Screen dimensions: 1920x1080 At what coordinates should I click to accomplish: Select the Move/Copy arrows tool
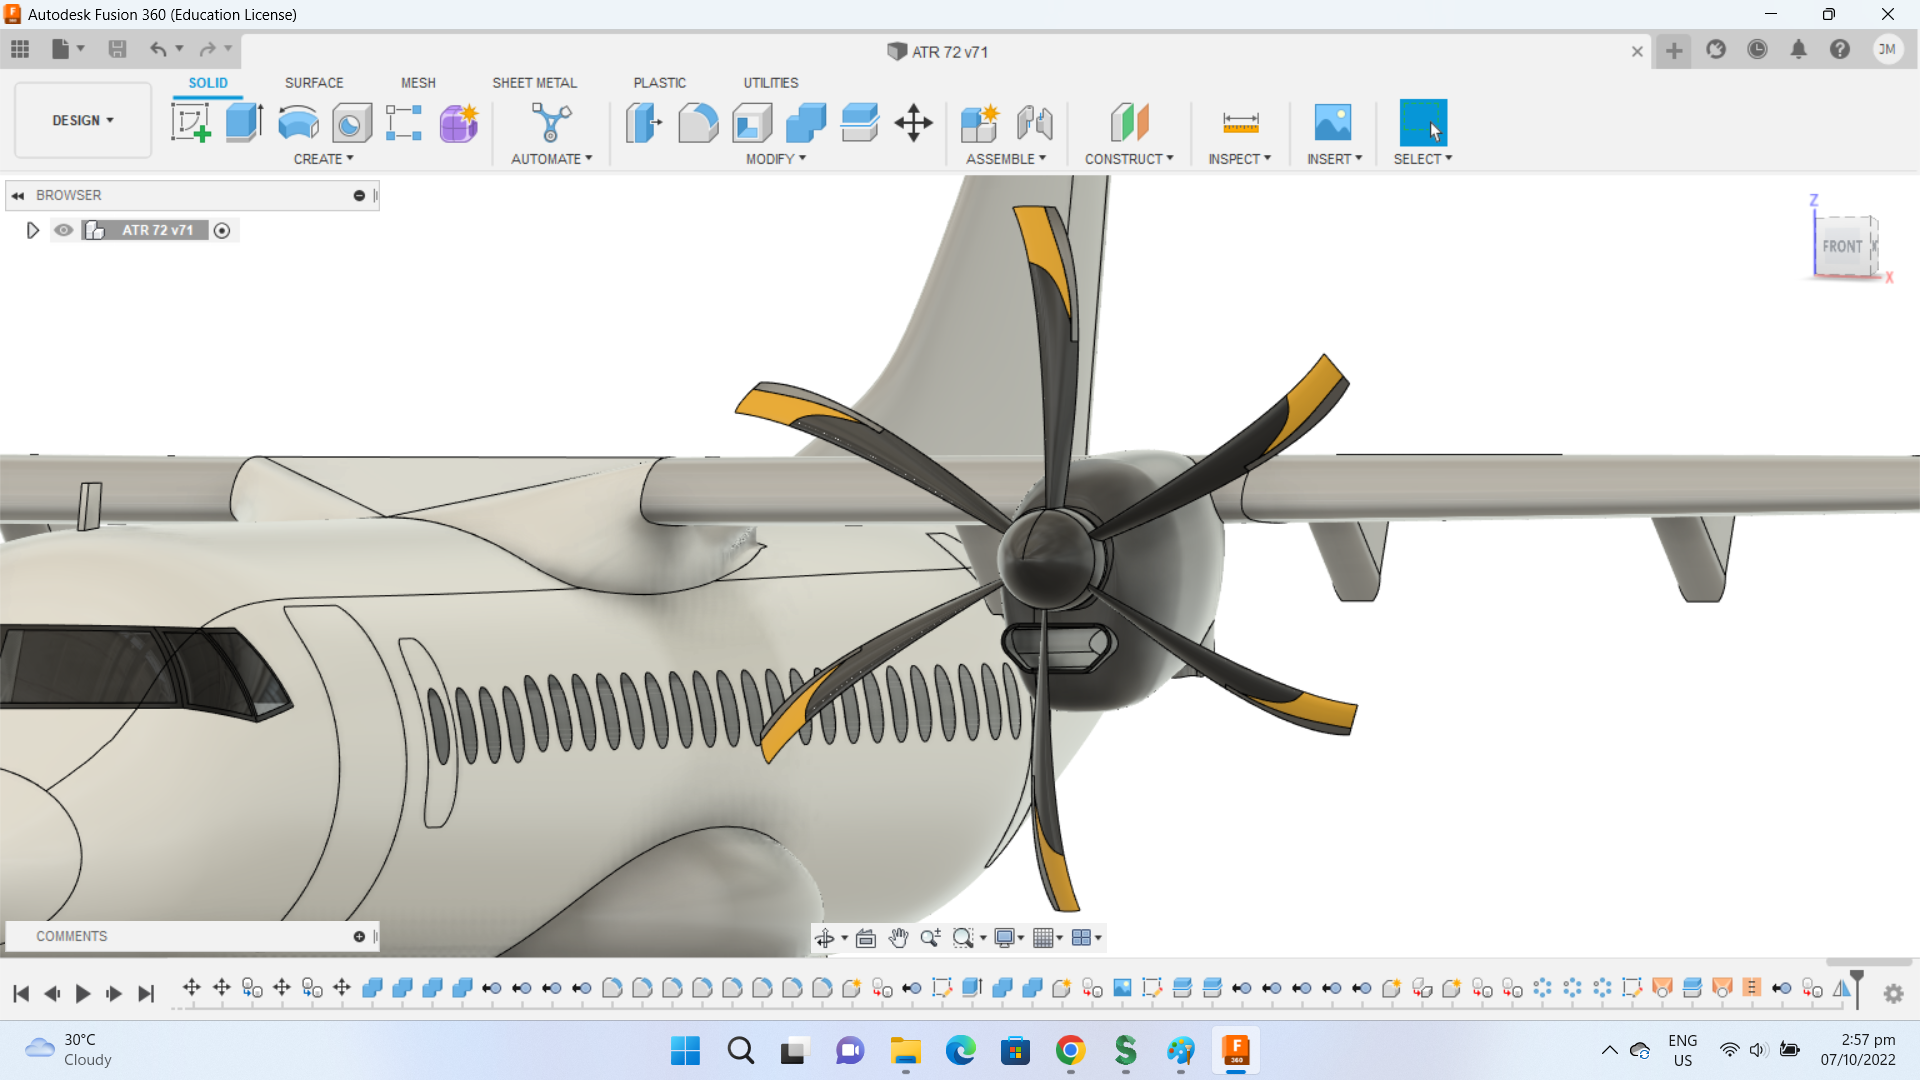pyautogui.click(x=913, y=123)
